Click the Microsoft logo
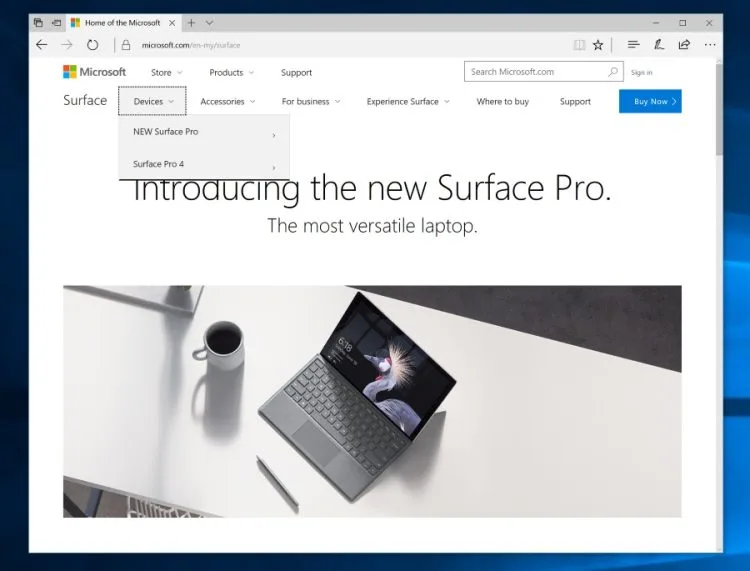The height and width of the screenshot is (571, 750). [x=94, y=72]
